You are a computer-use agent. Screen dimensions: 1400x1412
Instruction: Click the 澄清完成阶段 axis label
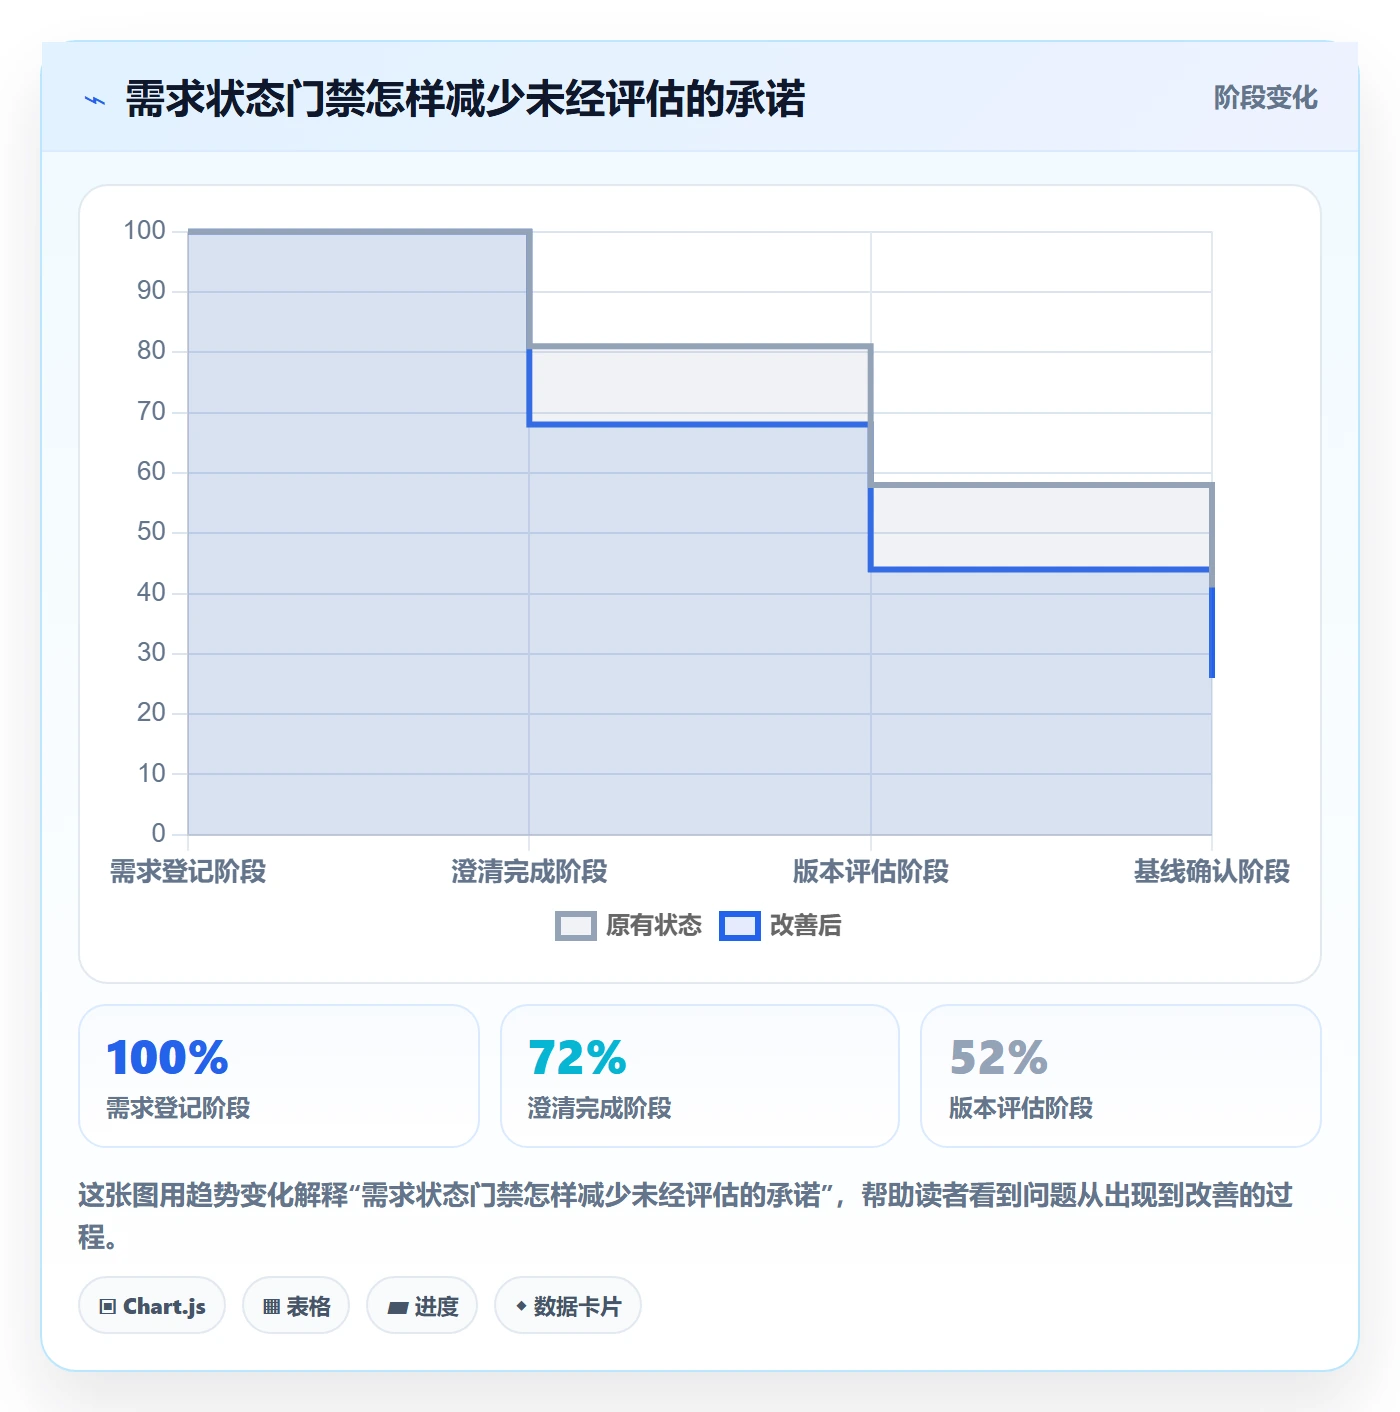(x=529, y=872)
